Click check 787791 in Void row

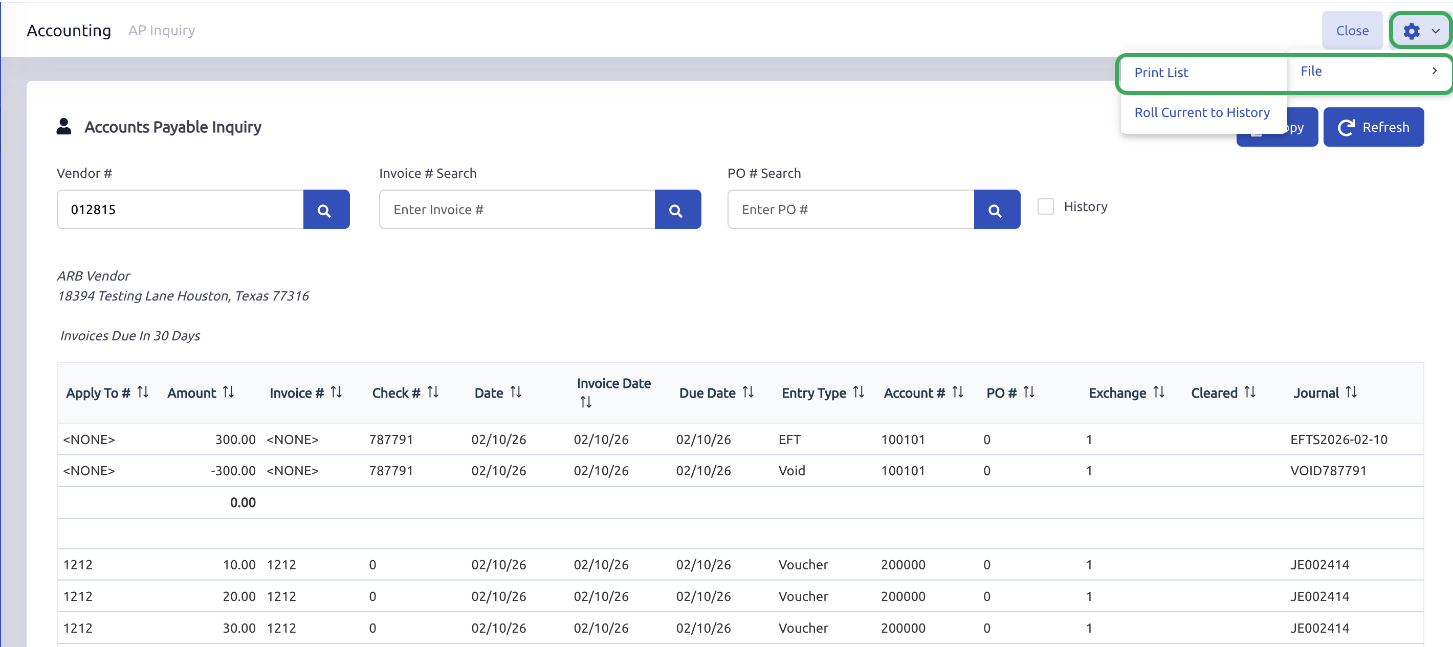[391, 471]
